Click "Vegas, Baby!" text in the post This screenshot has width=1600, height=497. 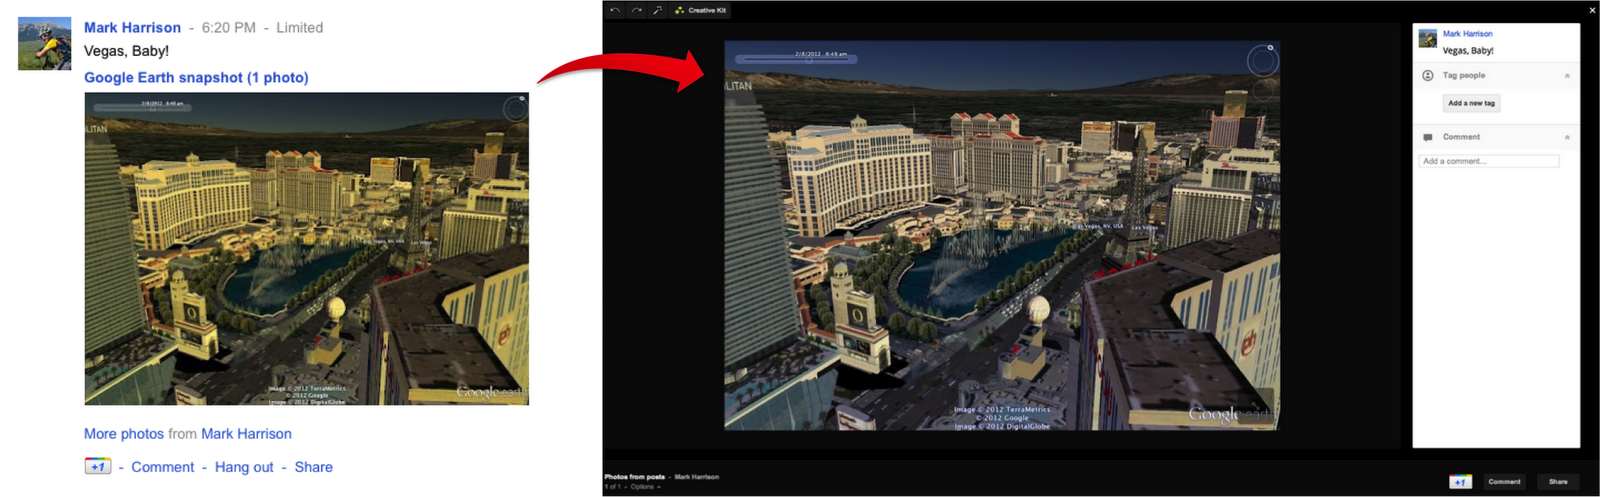coord(126,51)
